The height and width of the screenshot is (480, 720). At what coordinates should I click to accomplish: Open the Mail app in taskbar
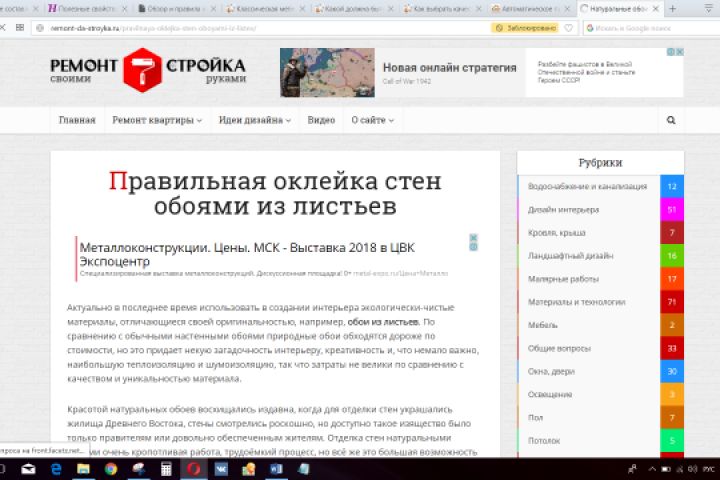click(28, 469)
